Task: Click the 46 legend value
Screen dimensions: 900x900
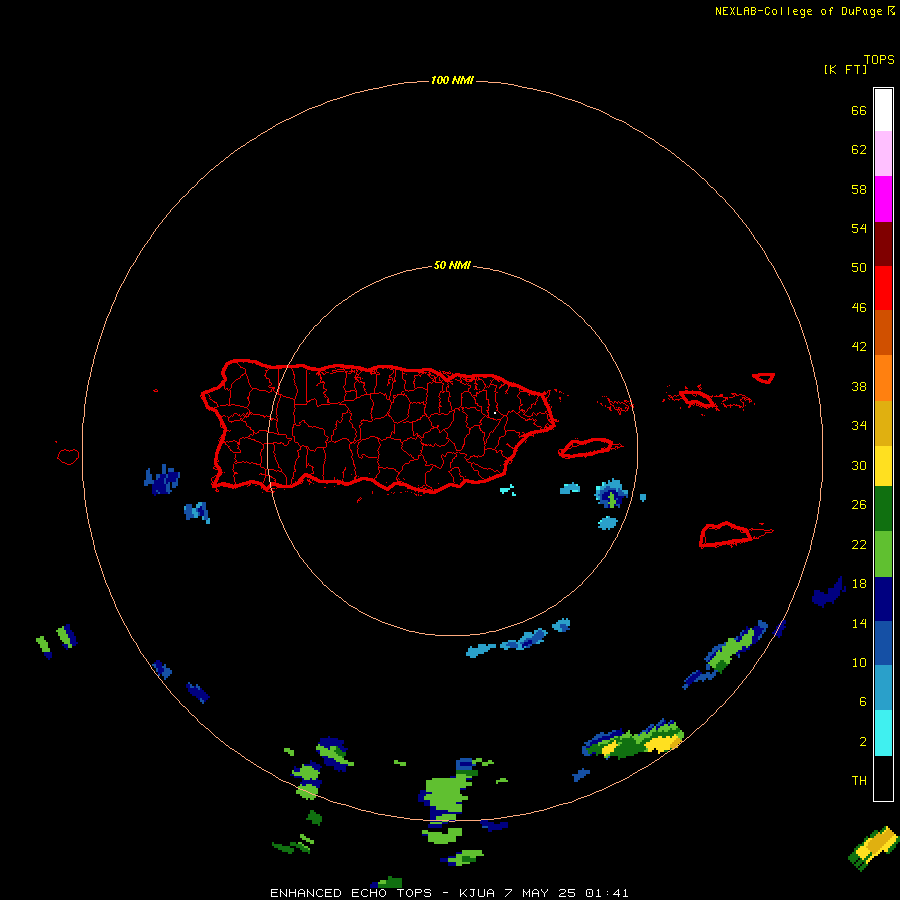Action: coord(859,307)
